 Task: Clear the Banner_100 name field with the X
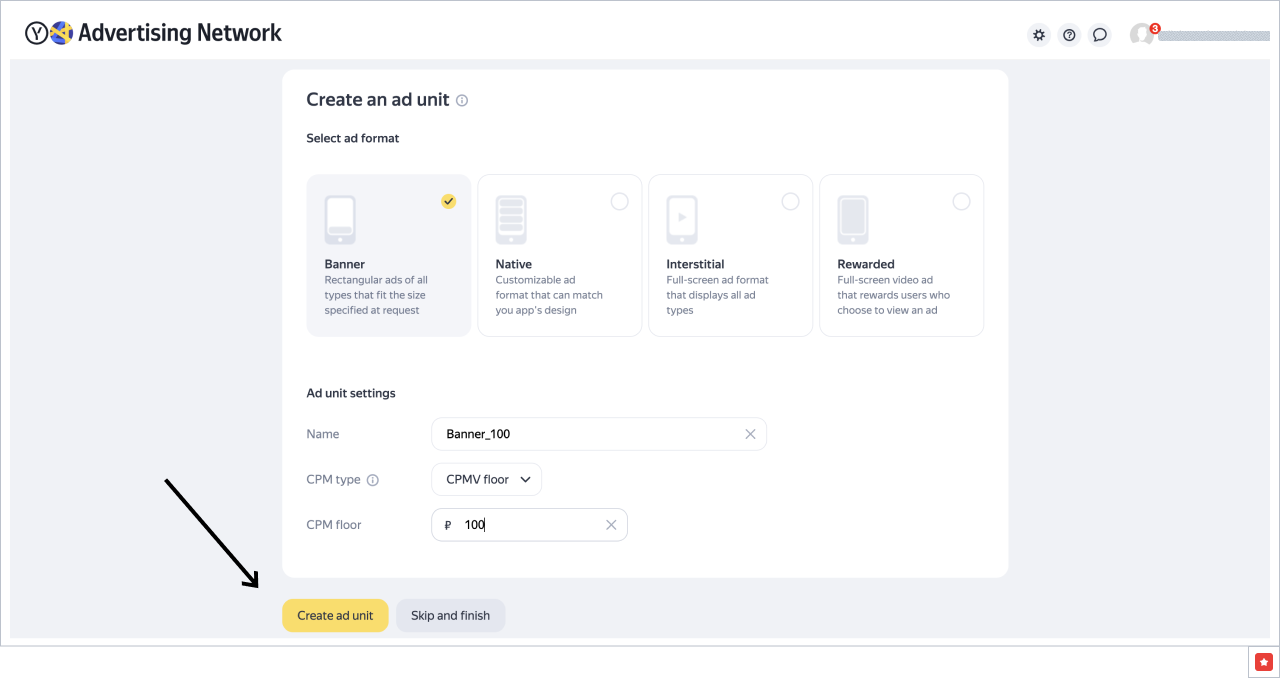point(750,434)
